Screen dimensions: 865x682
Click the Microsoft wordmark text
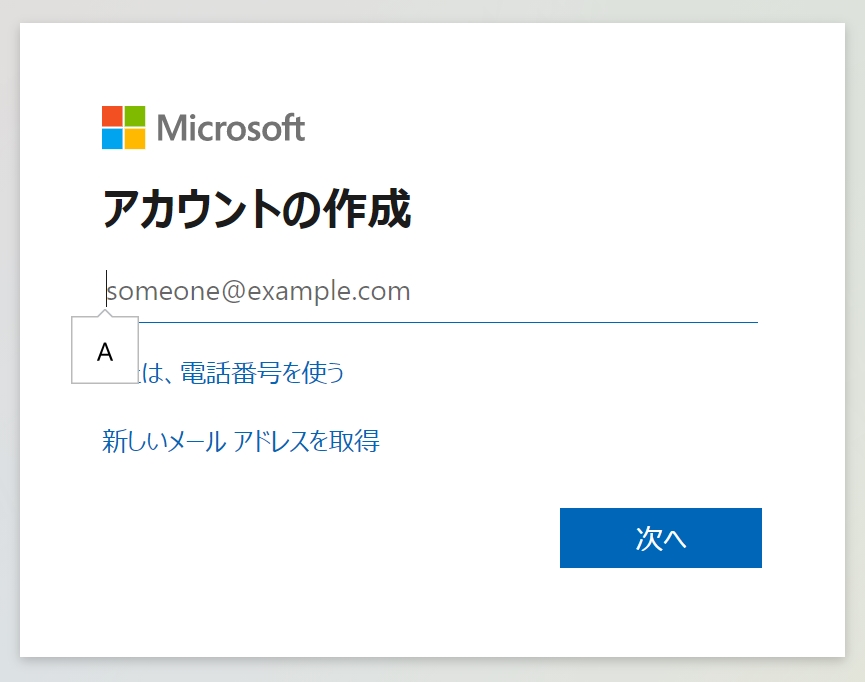(231, 128)
